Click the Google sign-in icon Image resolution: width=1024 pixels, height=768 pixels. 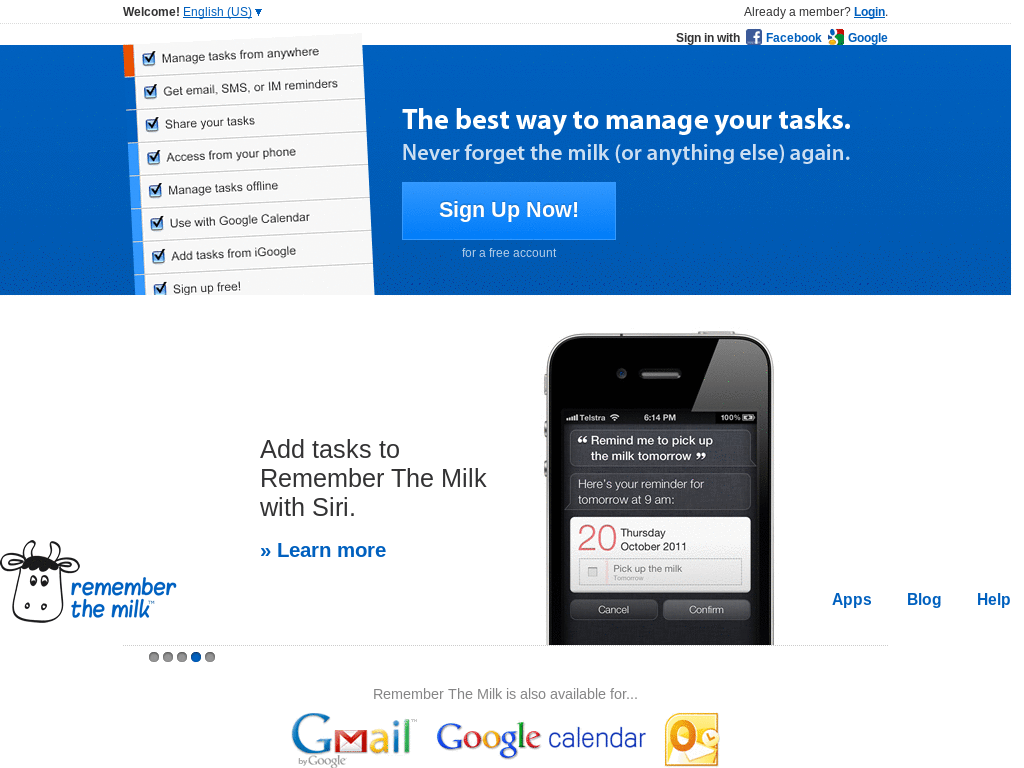click(x=835, y=37)
